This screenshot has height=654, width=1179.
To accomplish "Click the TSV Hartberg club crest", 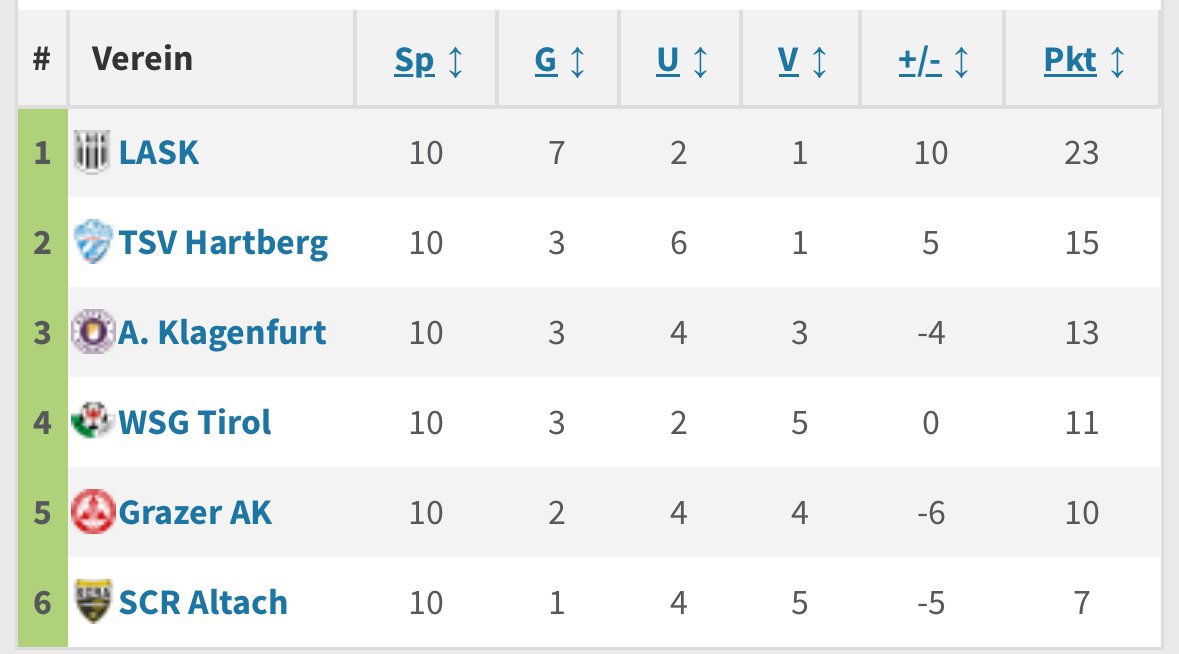I will pos(93,243).
